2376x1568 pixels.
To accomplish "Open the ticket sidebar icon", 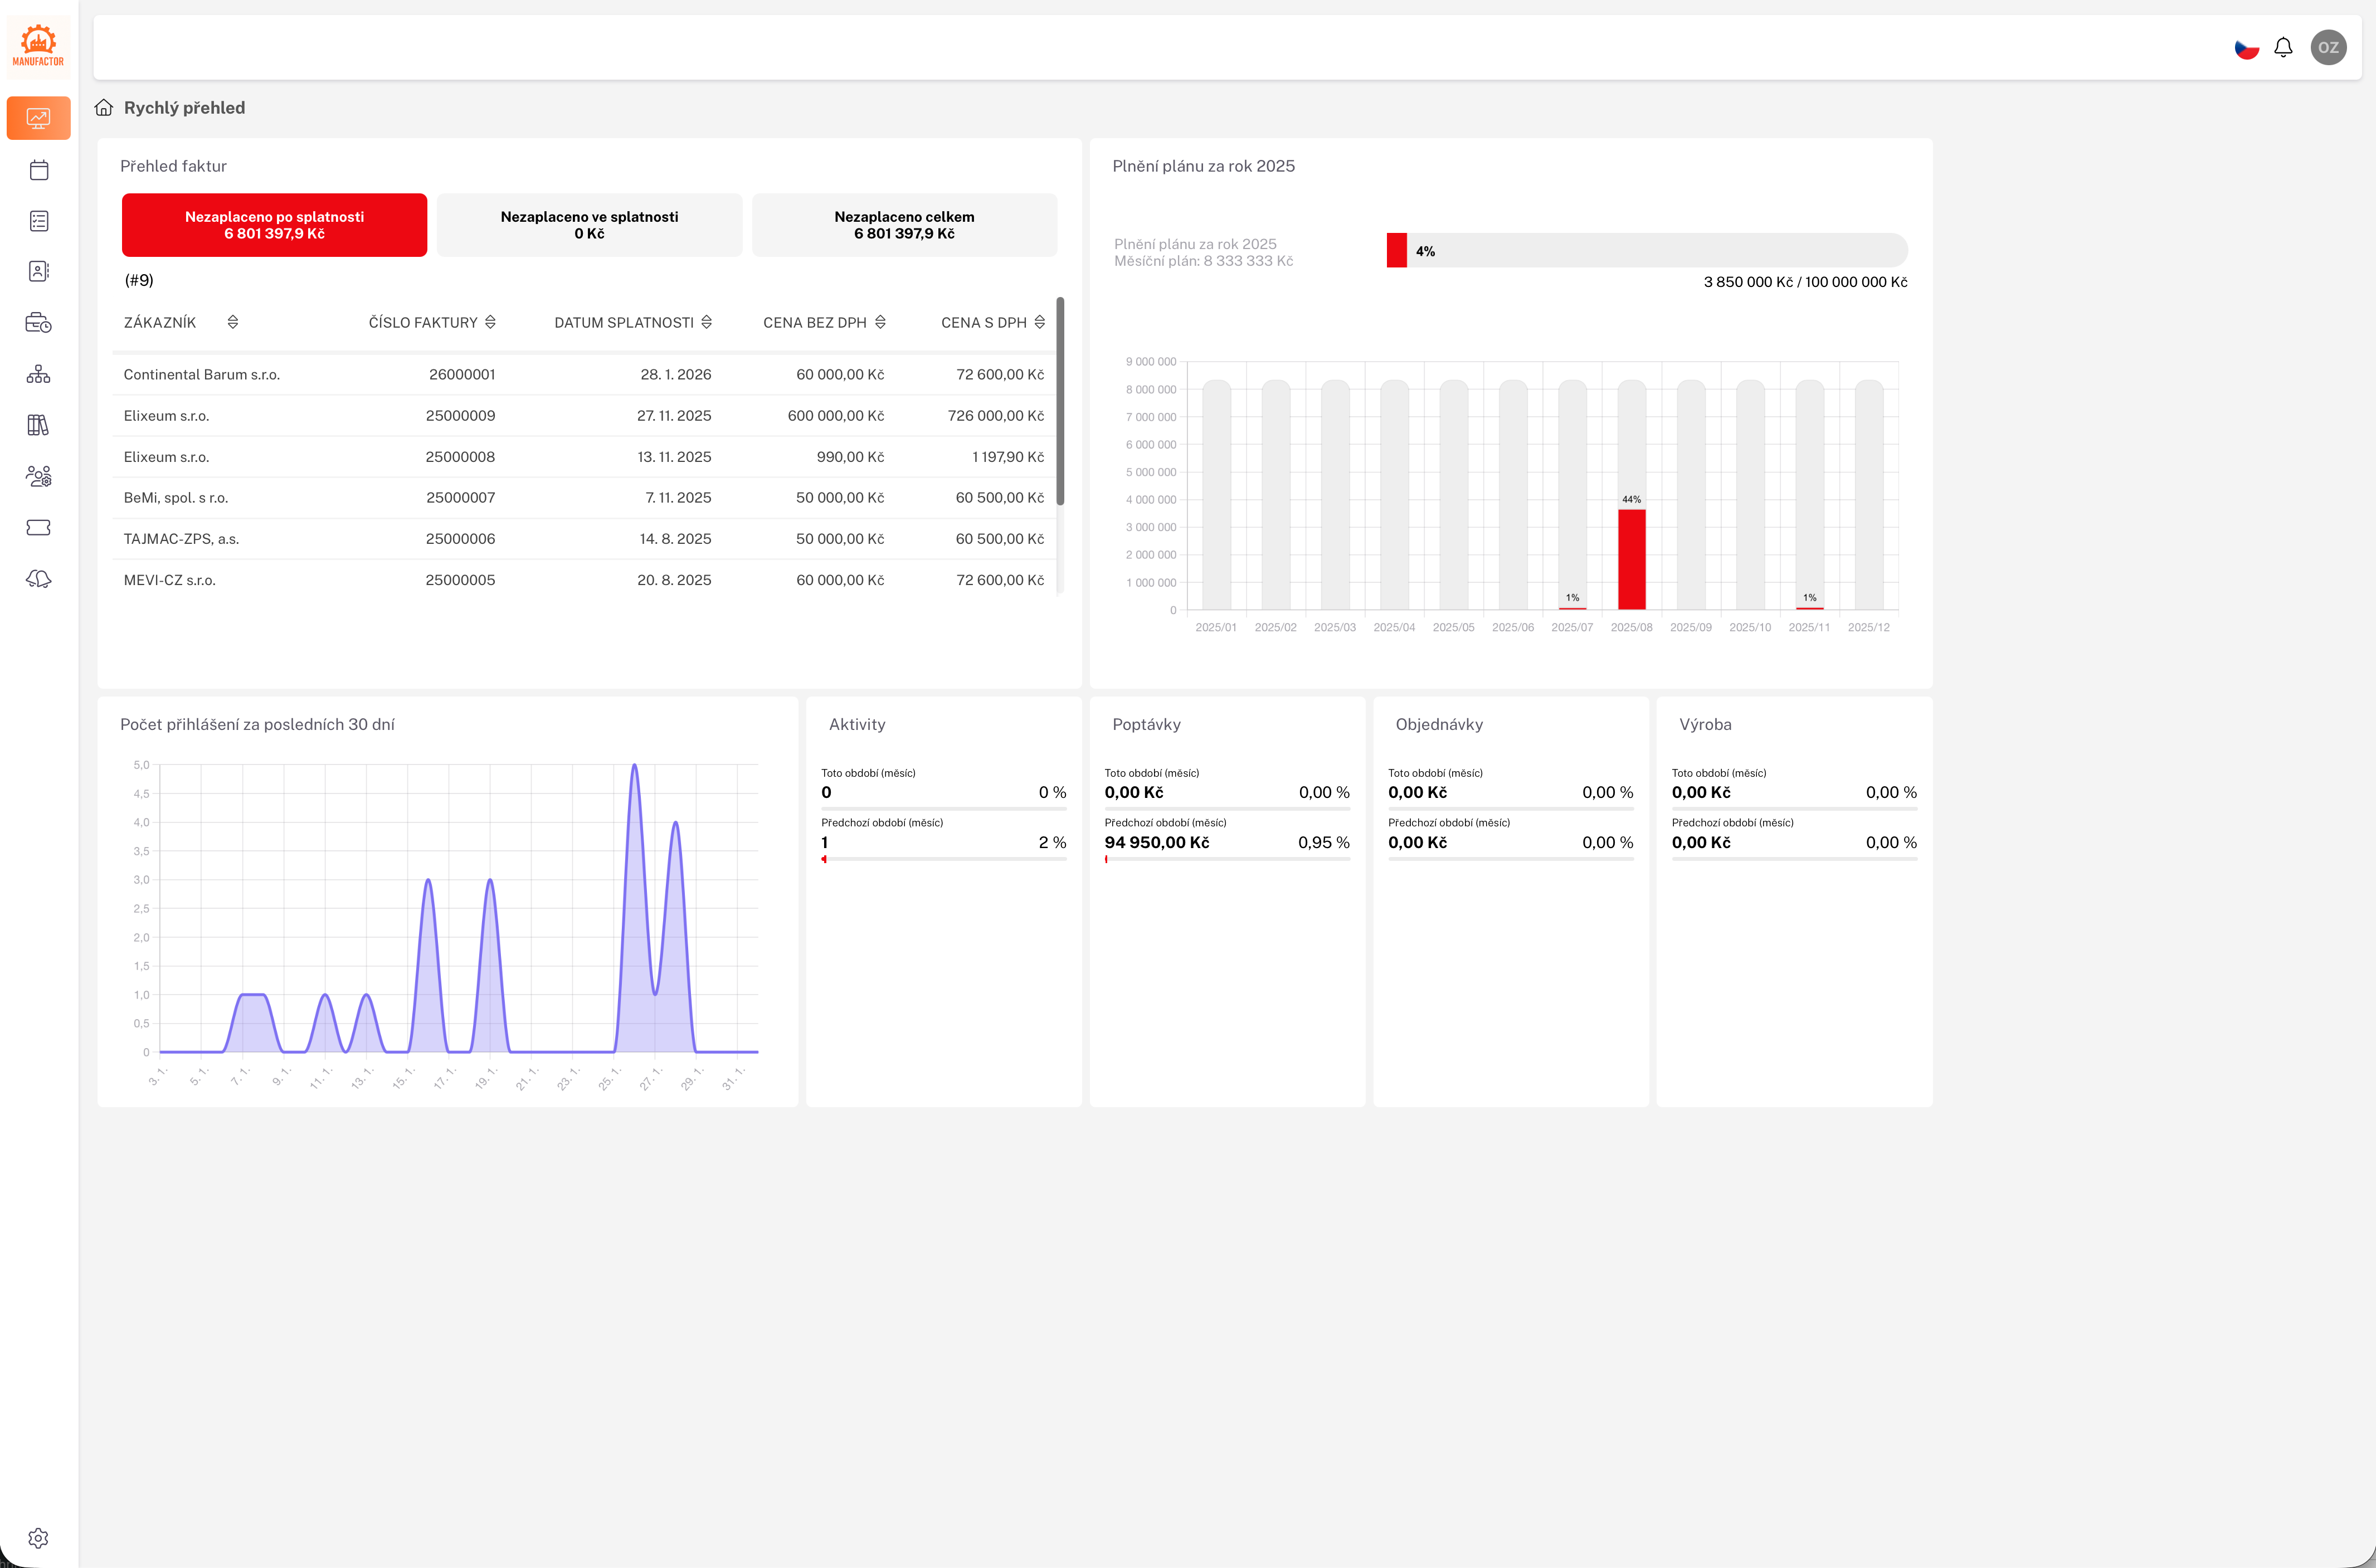I will click(x=38, y=527).
